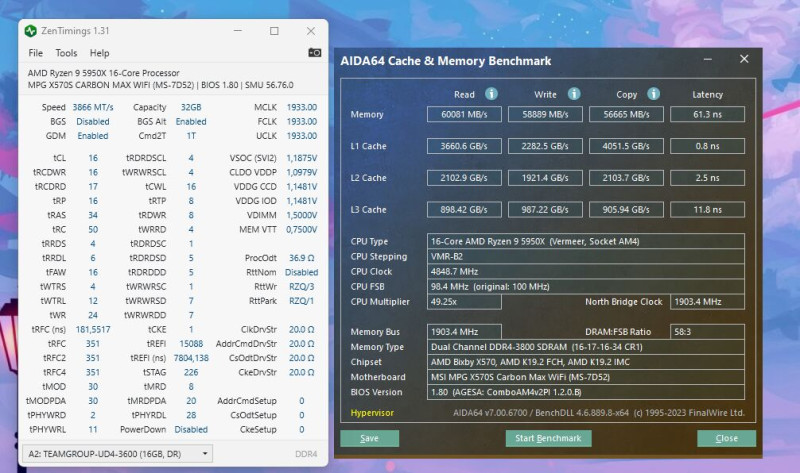
Task: Click the CPU Type field with Ryzen 9 5950X
Action: pyautogui.click(x=586, y=241)
